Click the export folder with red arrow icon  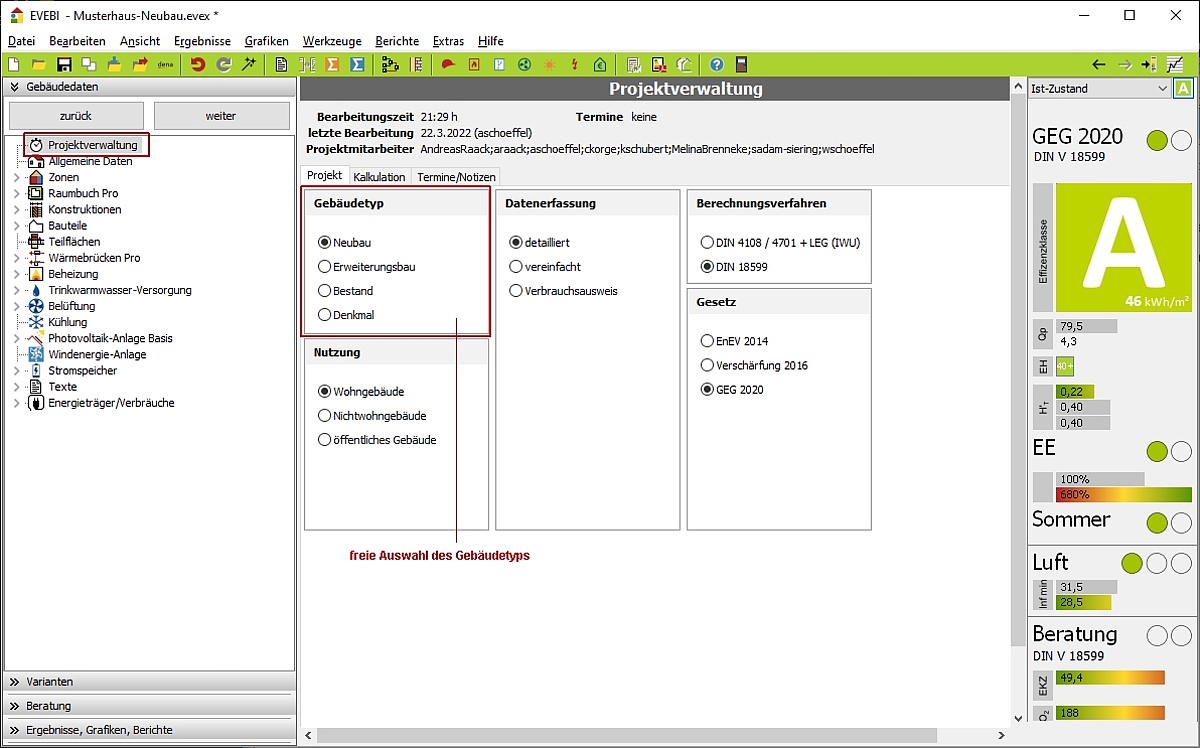pos(140,65)
